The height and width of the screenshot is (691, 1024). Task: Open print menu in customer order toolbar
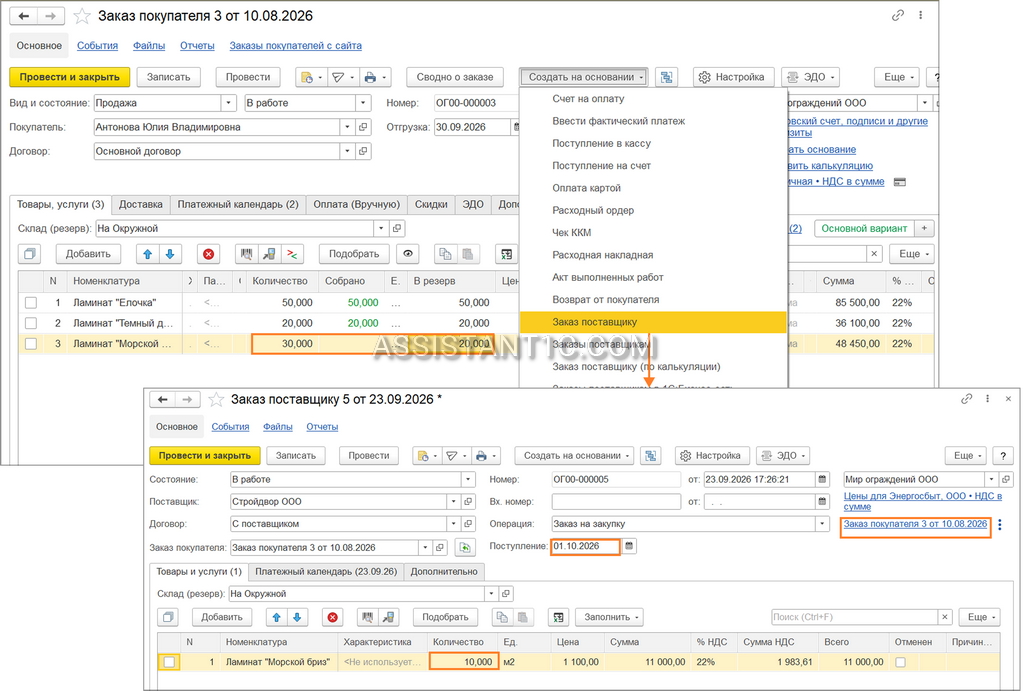click(x=376, y=77)
